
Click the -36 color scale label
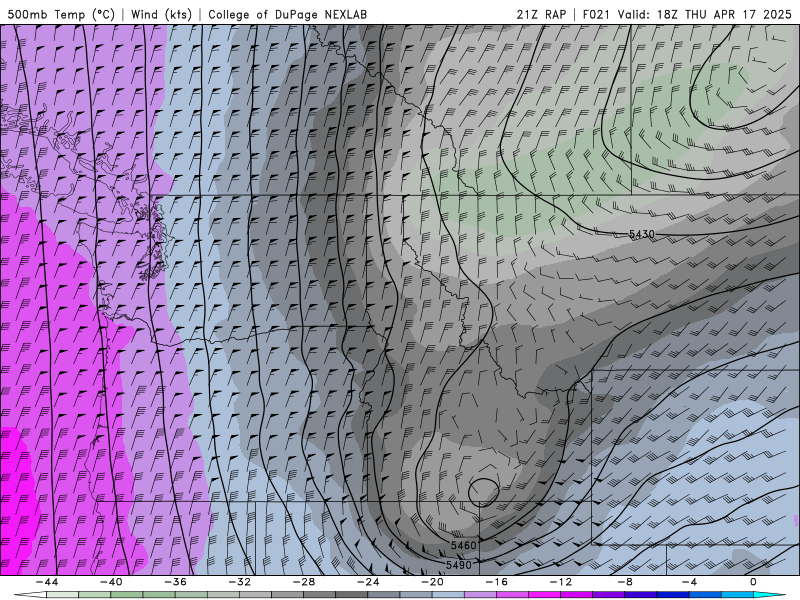[x=175, y=582]
